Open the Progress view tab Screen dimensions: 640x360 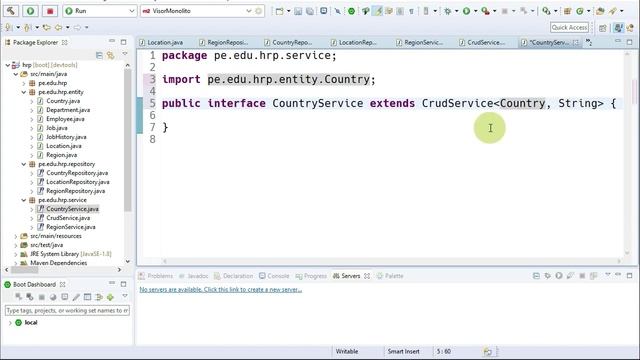tap(311, 276)
